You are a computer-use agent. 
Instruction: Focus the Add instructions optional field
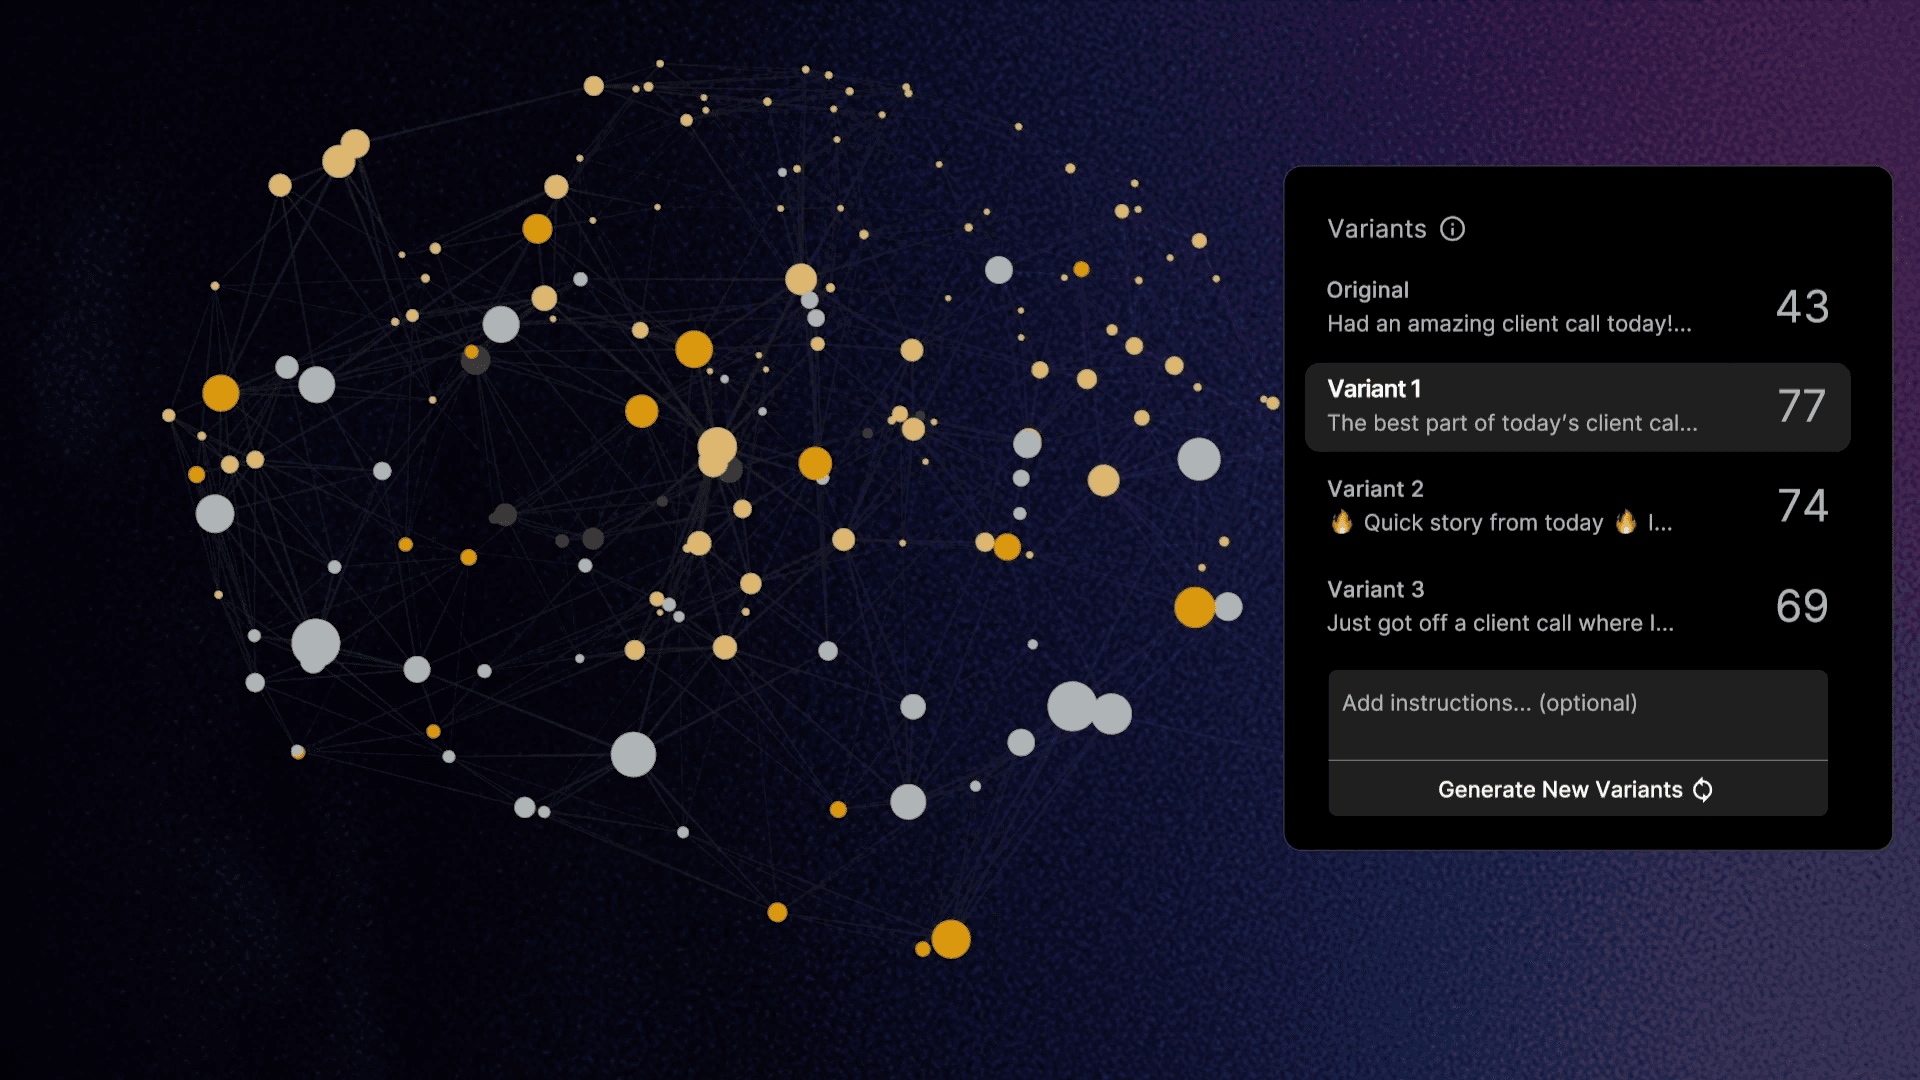(x=1577, y=714)
